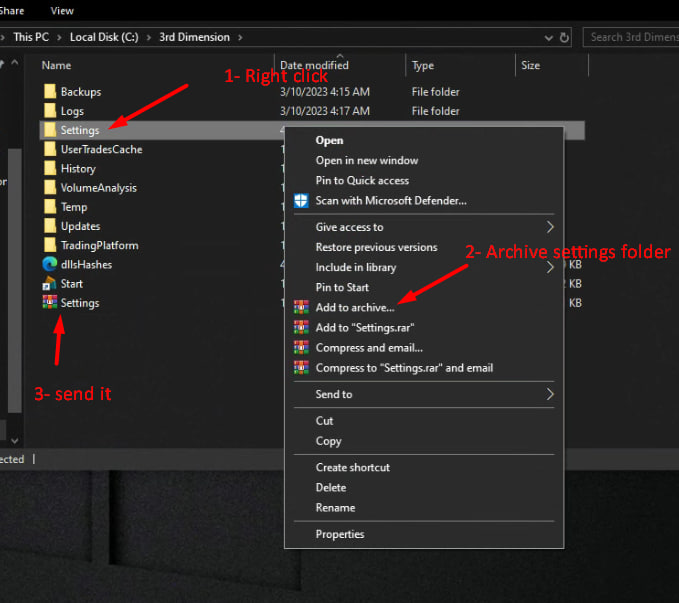Sort files by Date modified column
Viewport: 679px width, 603px height.
(312, 65)
